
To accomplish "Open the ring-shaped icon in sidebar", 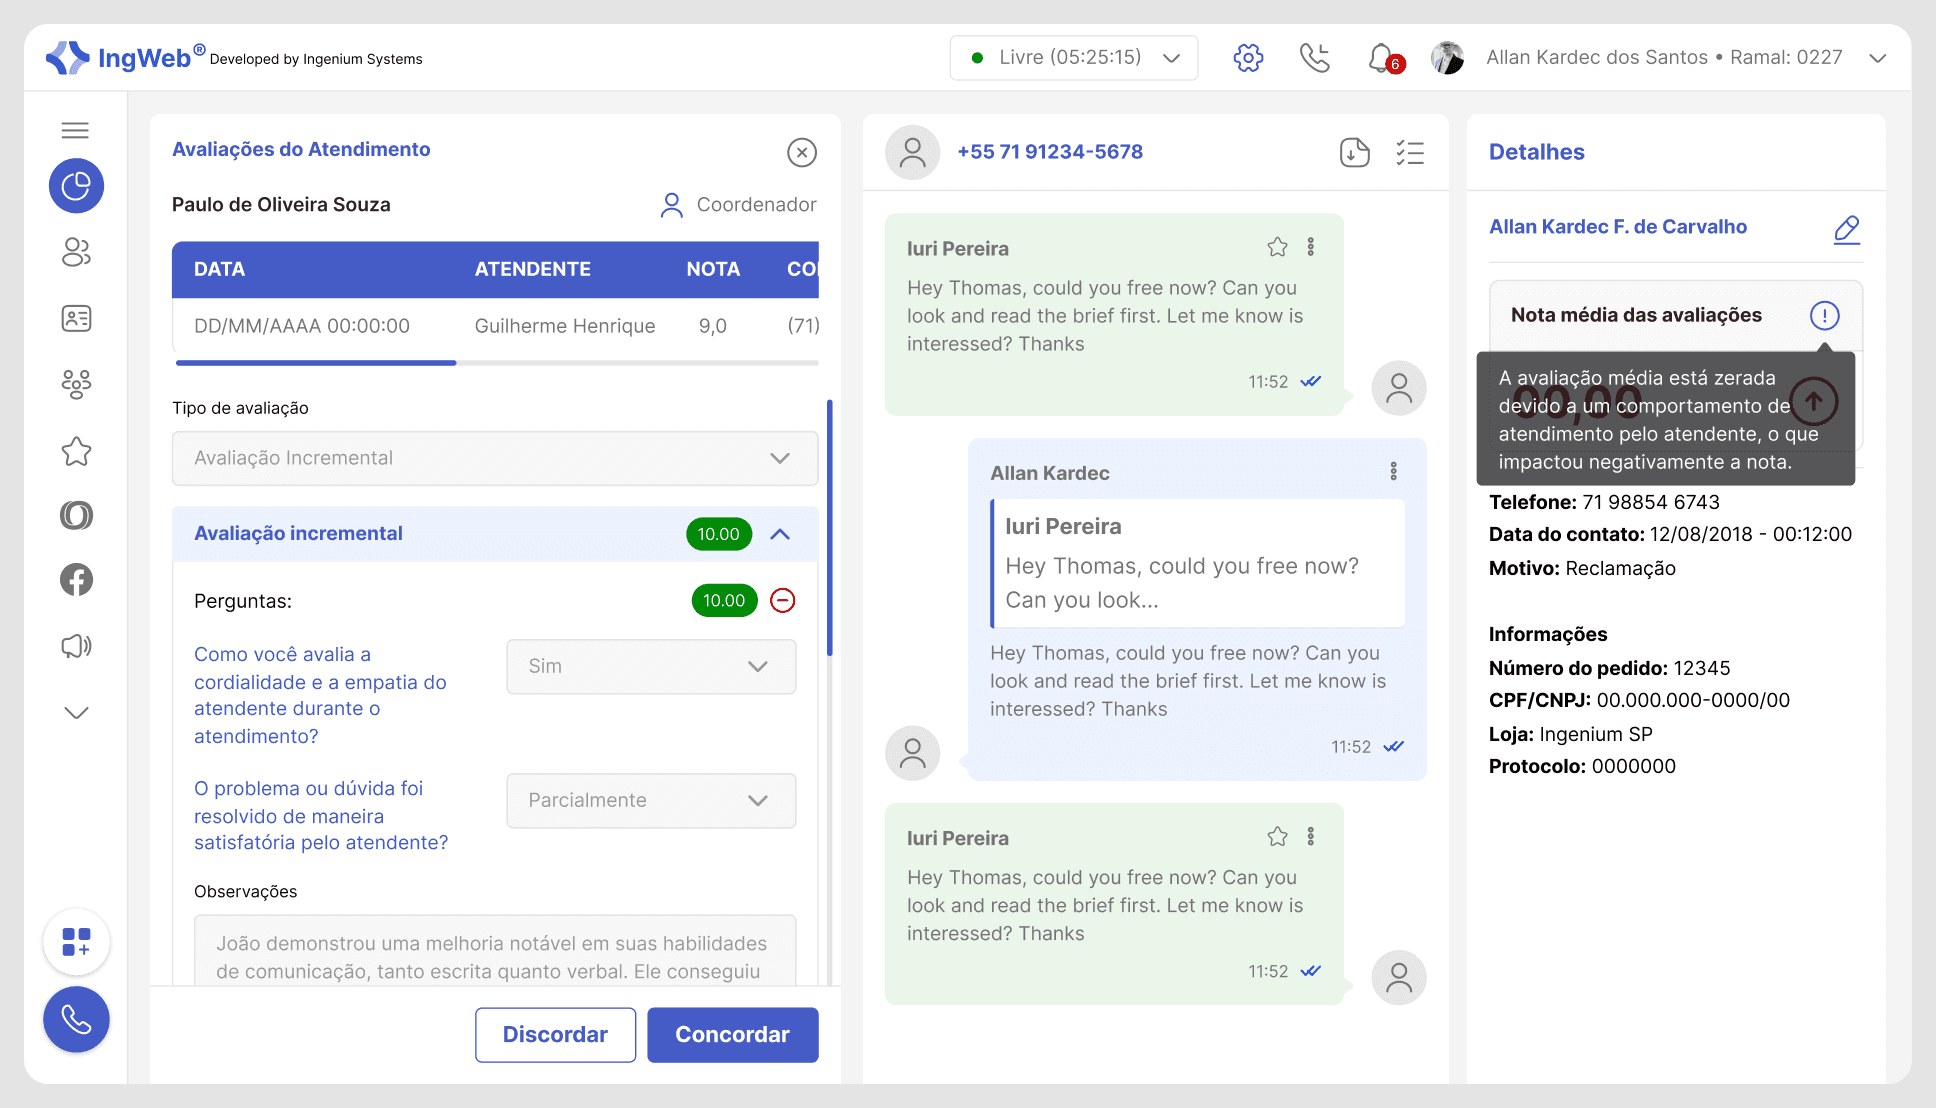I will coord(76,515).
